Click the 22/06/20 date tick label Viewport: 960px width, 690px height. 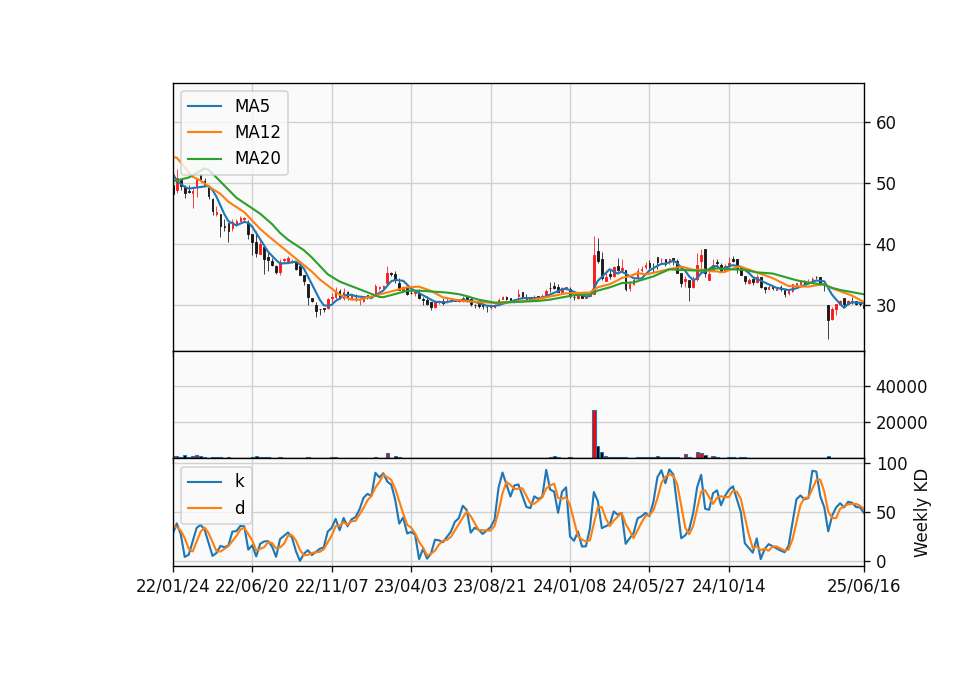coord(252,586)
